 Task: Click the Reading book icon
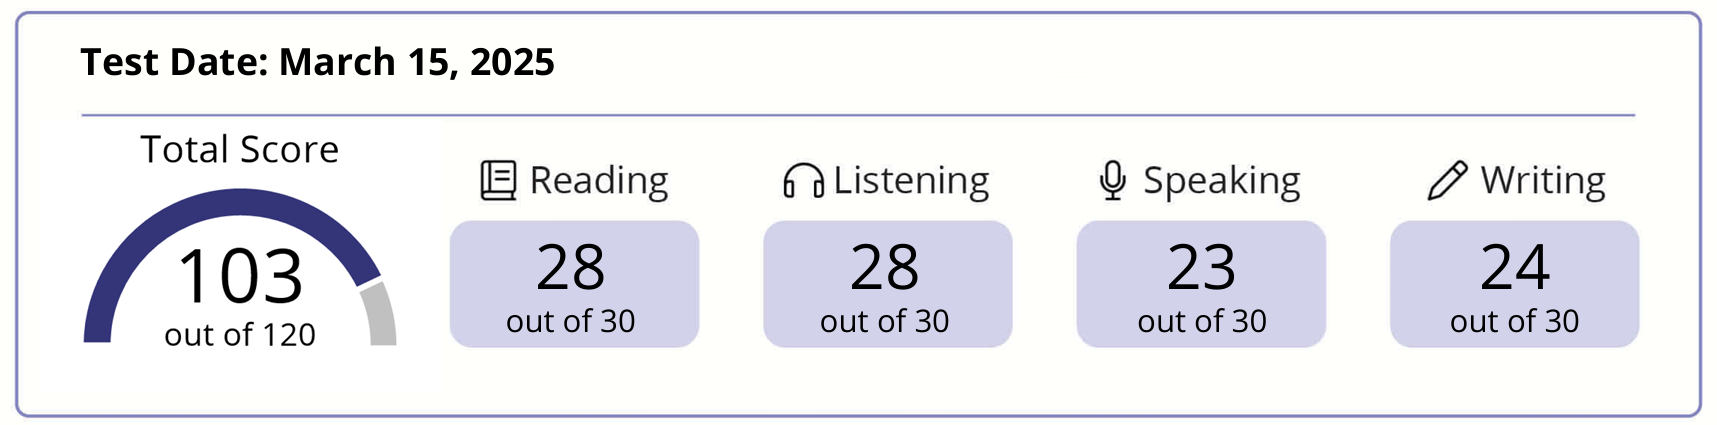498,181
